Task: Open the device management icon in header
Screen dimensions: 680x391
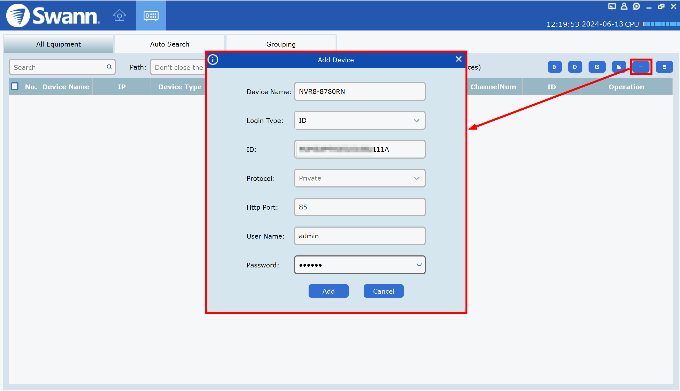Action: coord(151,16)
